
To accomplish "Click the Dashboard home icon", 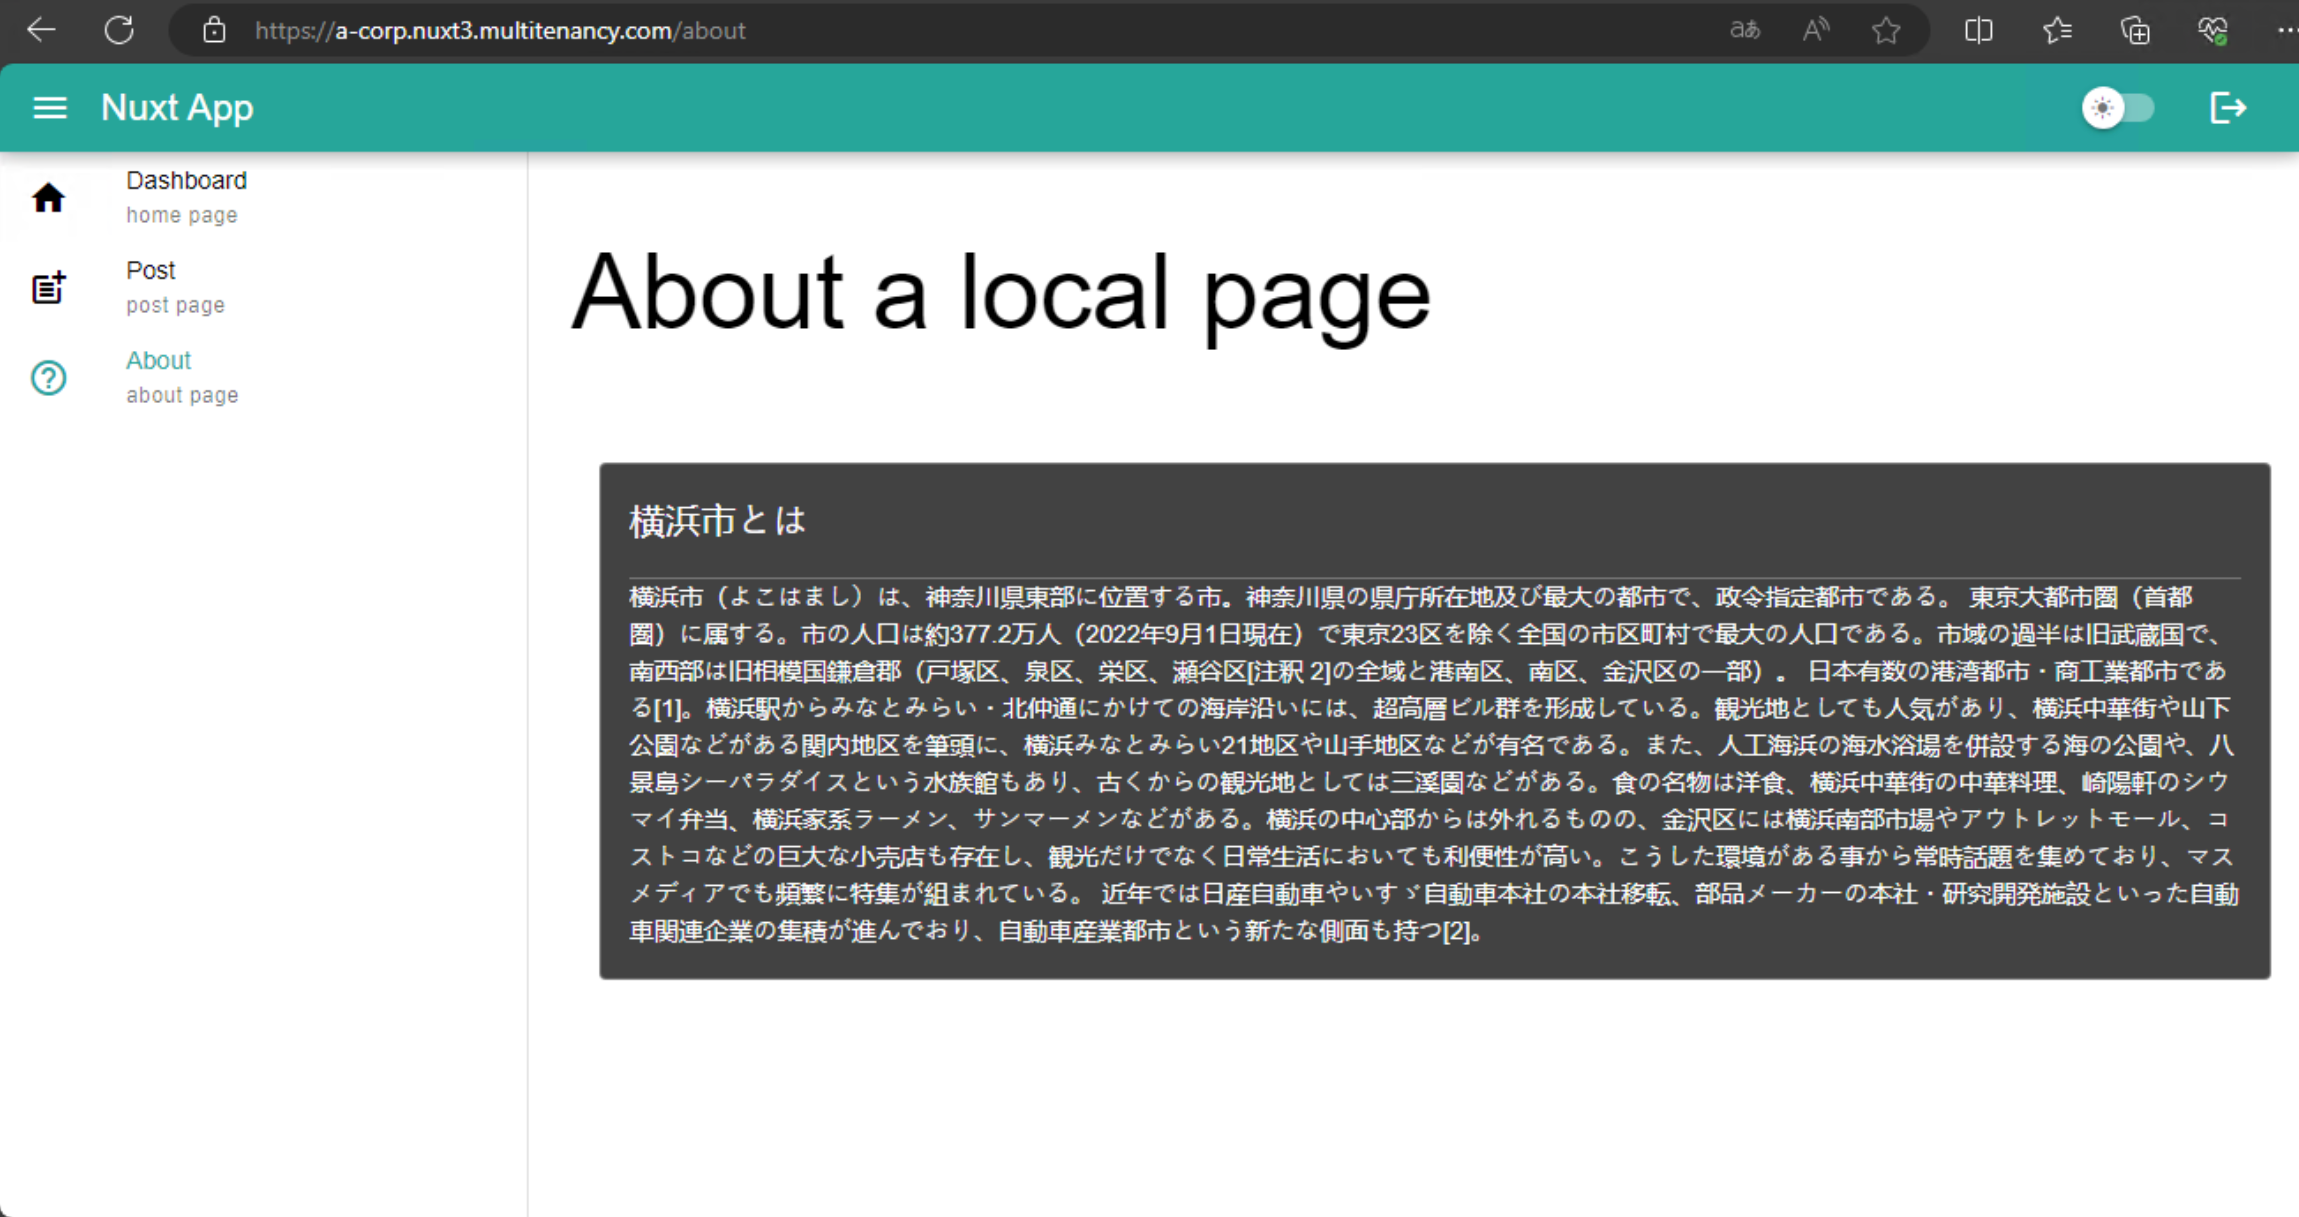I will [48, 198].
